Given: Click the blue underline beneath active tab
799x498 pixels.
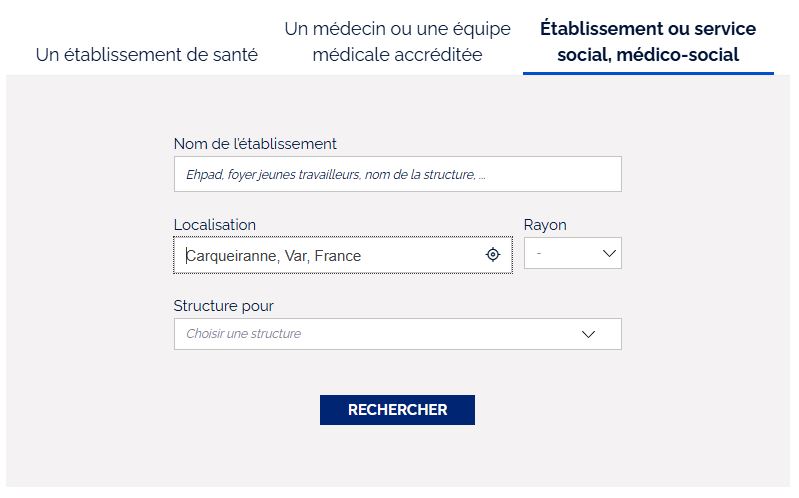Looking at the screenshot, I should pos(648,73).
